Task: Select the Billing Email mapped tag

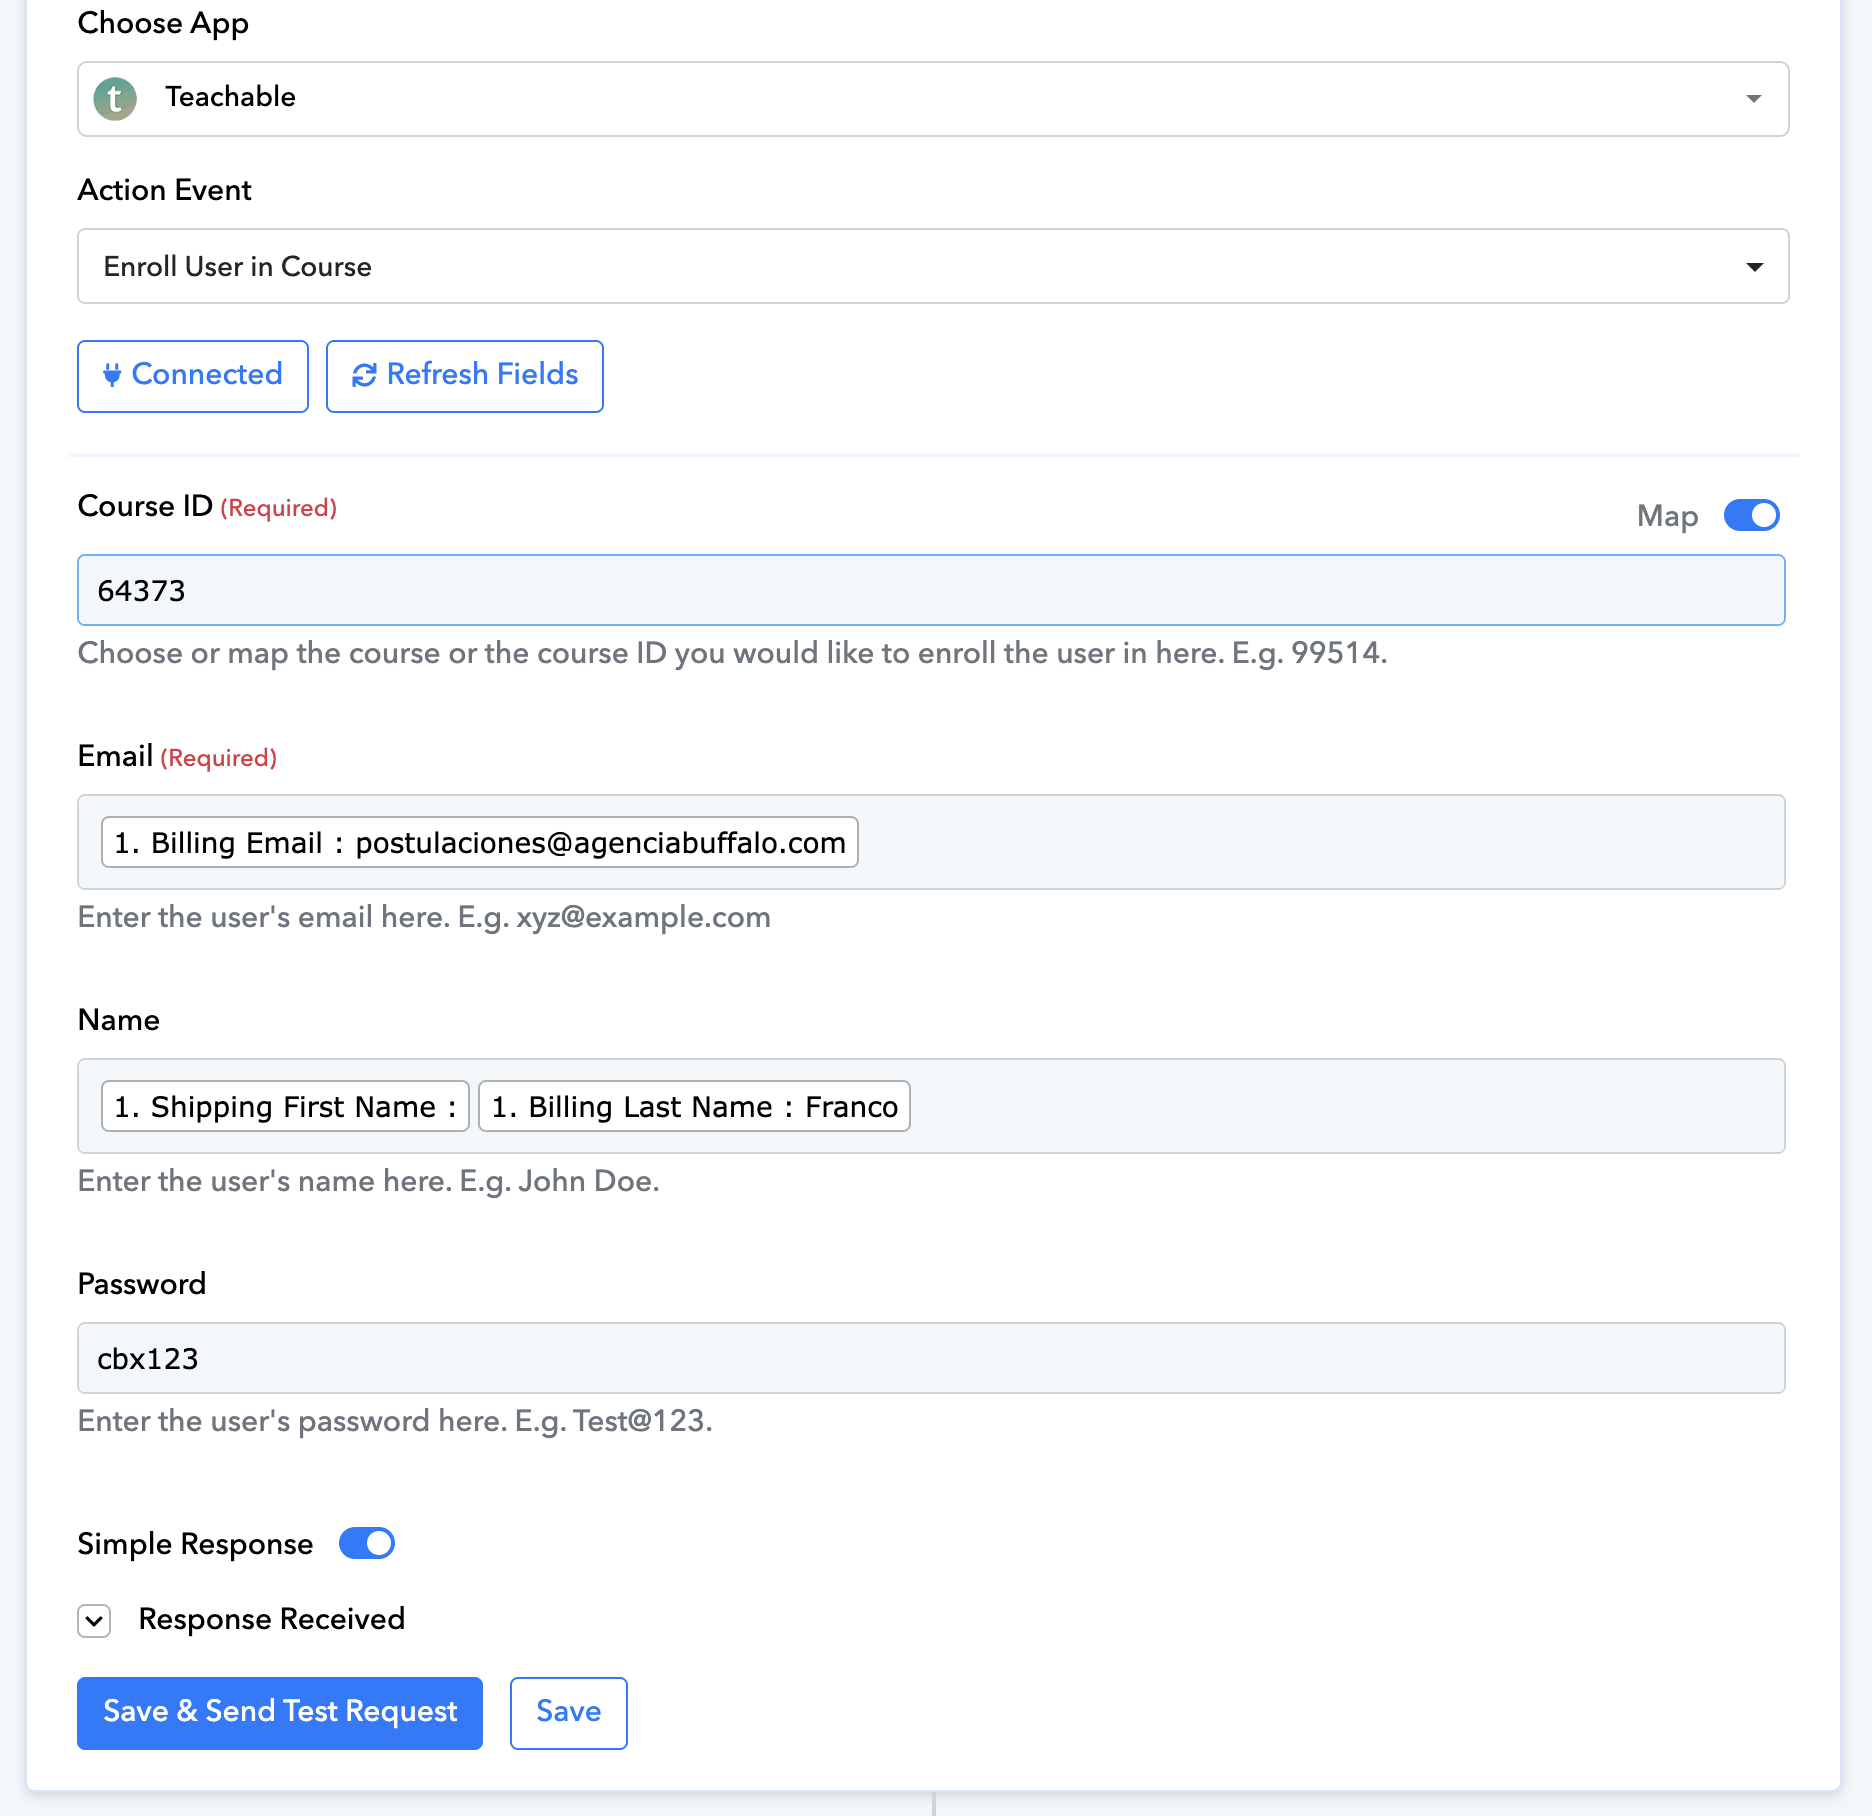Action: pos(480,842)
